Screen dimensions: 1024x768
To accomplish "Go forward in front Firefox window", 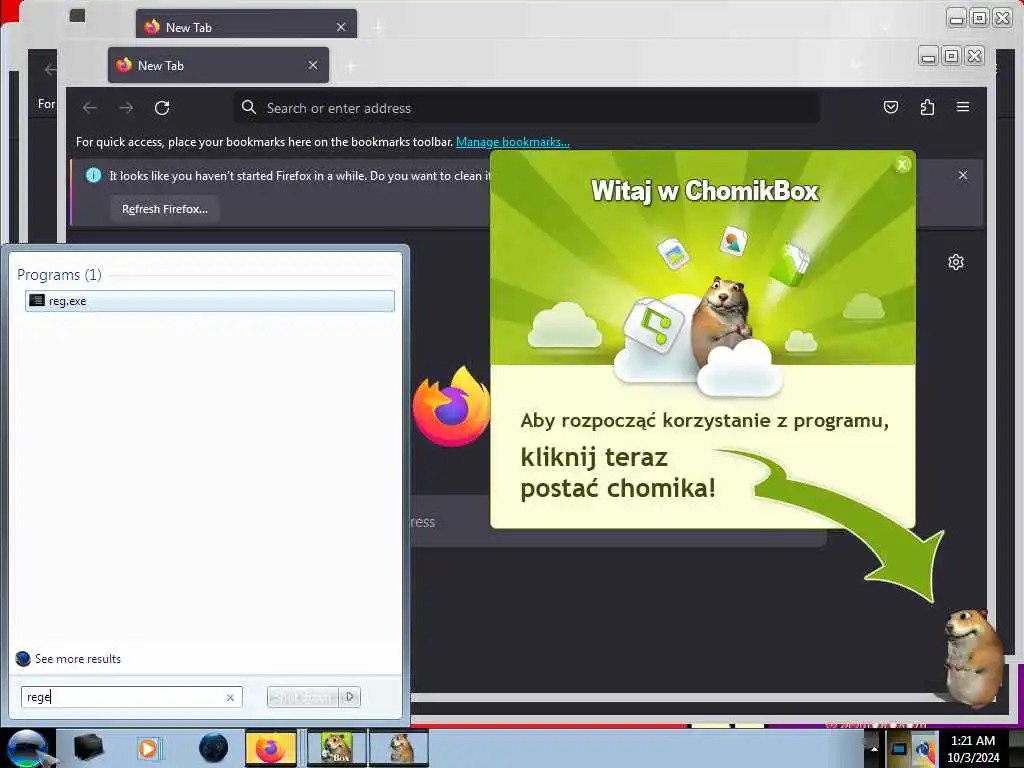I will click(x=126, y=108).
